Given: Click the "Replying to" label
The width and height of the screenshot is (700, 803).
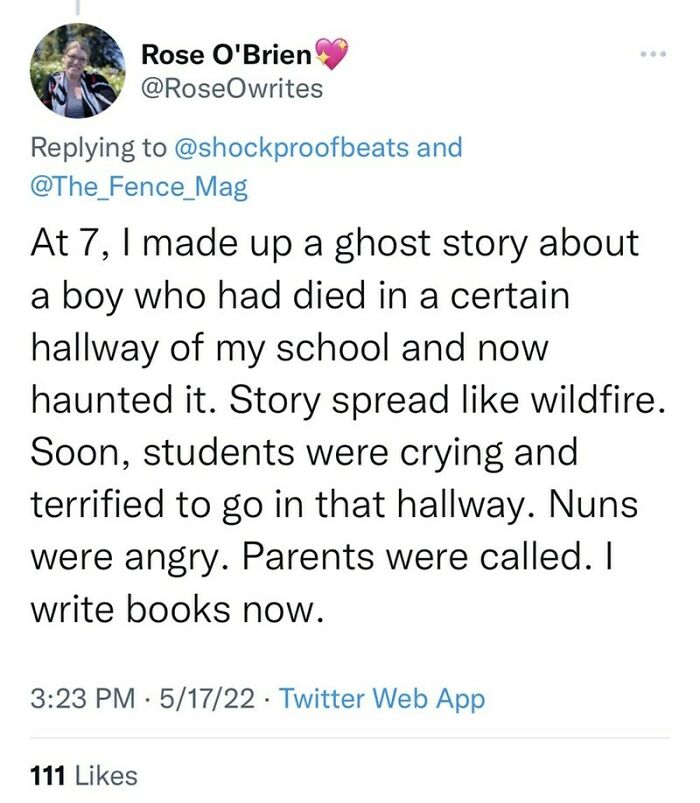Looking at the screenshot, I should click(x=99, y=148).
